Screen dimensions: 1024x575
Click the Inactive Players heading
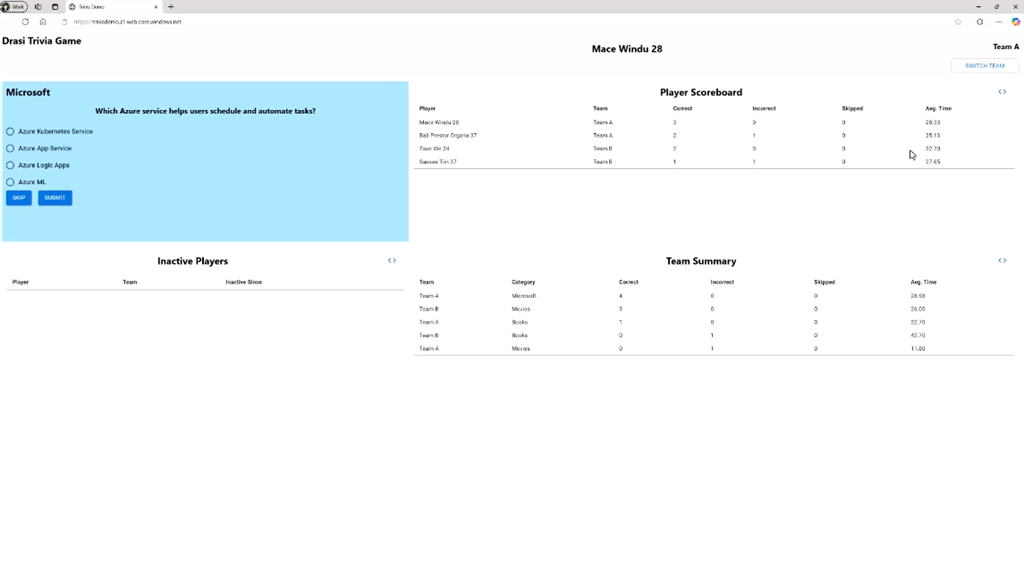[193, 261]
